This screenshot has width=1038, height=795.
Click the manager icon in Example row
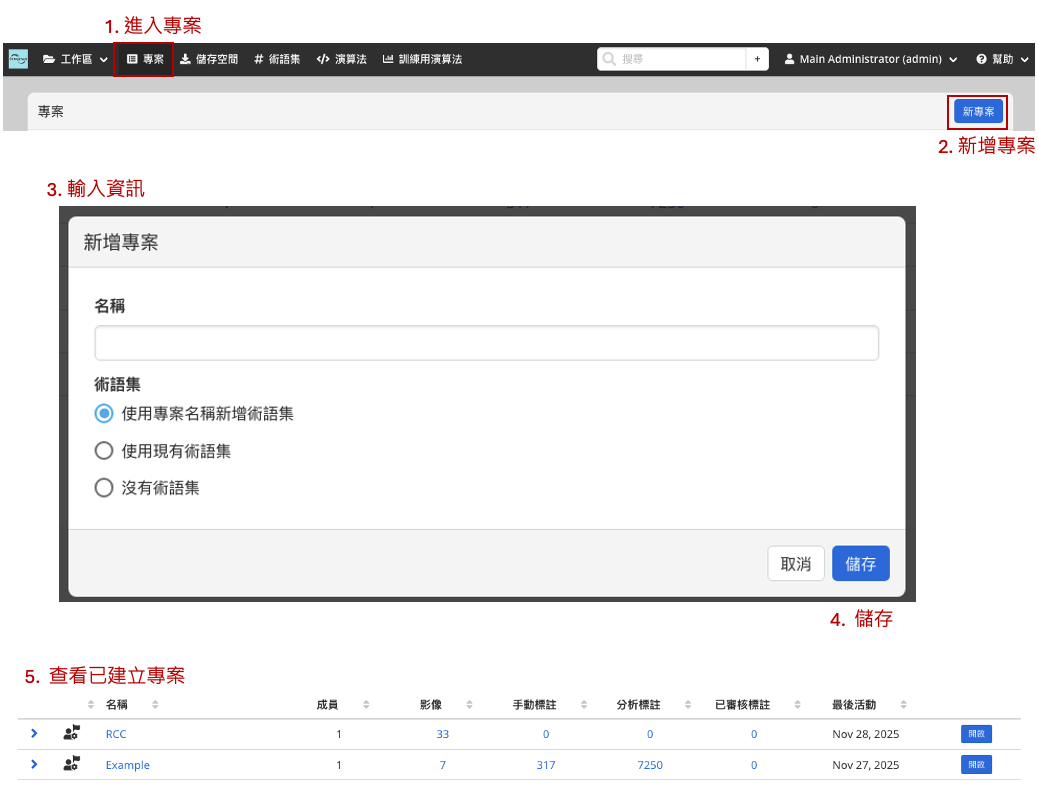[x=71, y=765]
